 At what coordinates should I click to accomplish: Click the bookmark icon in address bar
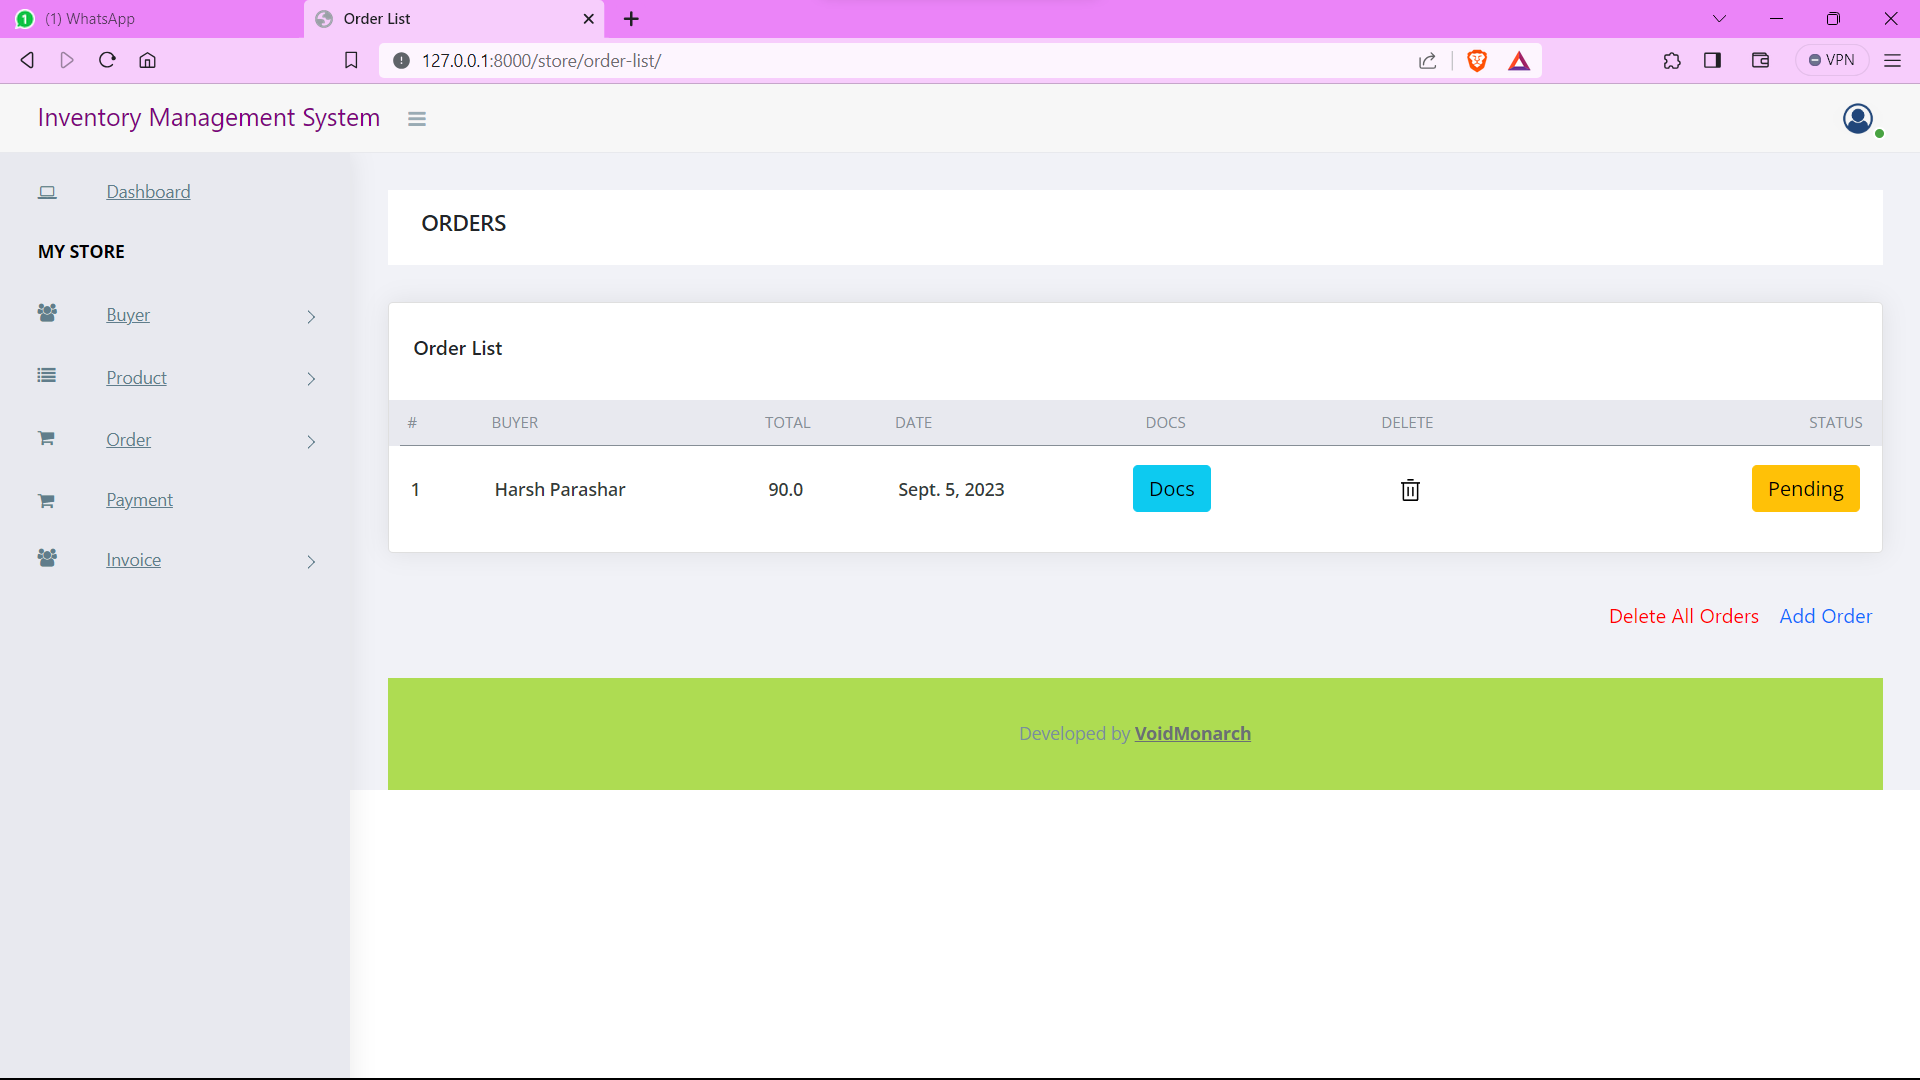[351, 61]
